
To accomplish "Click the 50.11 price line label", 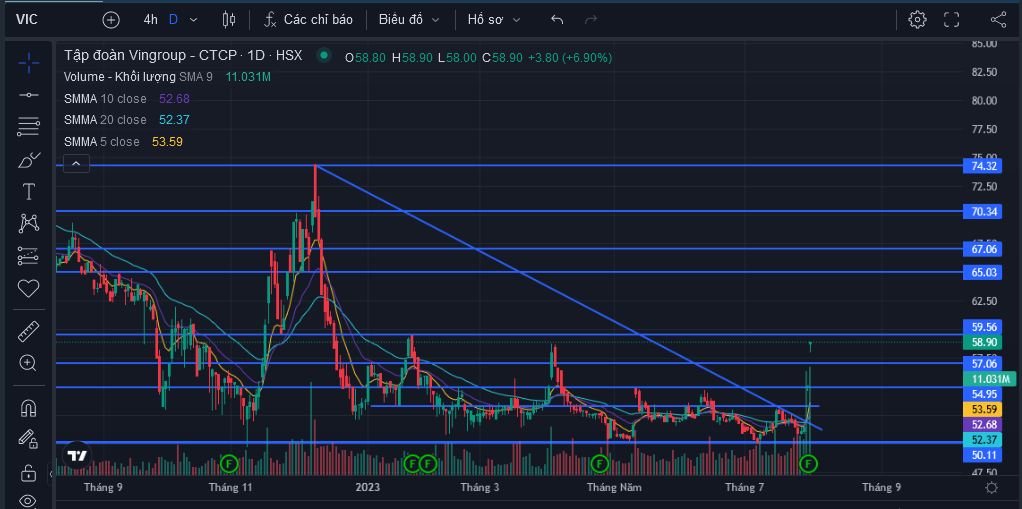I will pyautogui.click(x=984, y=455).
